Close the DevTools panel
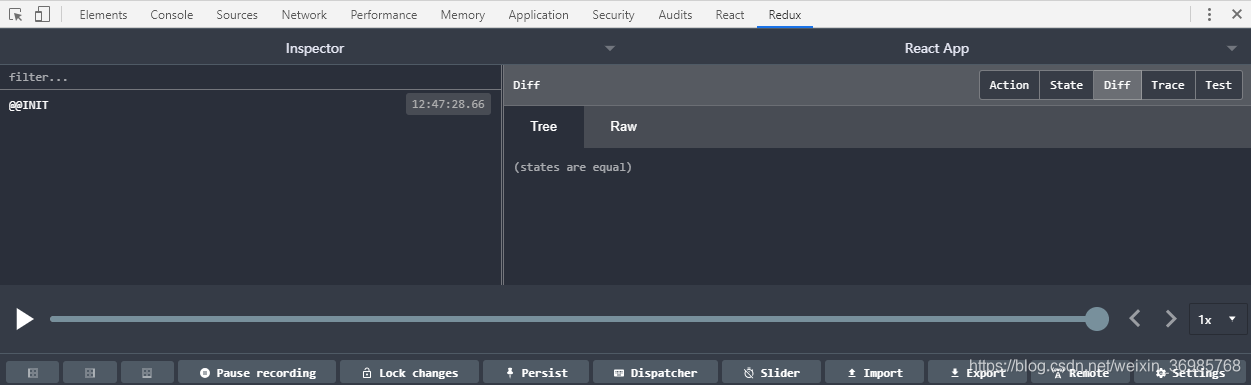The image size is (1251, 385). click(x=1236, y=14)
